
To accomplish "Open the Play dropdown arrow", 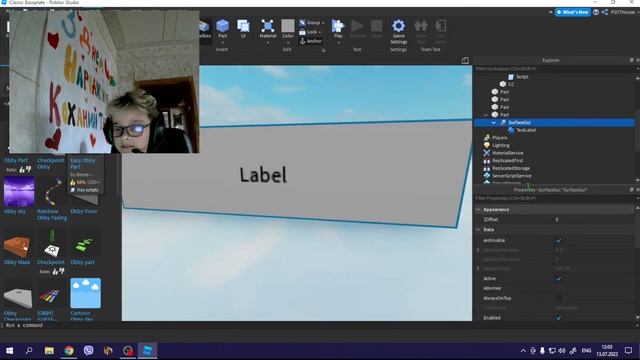I will 338,42.
